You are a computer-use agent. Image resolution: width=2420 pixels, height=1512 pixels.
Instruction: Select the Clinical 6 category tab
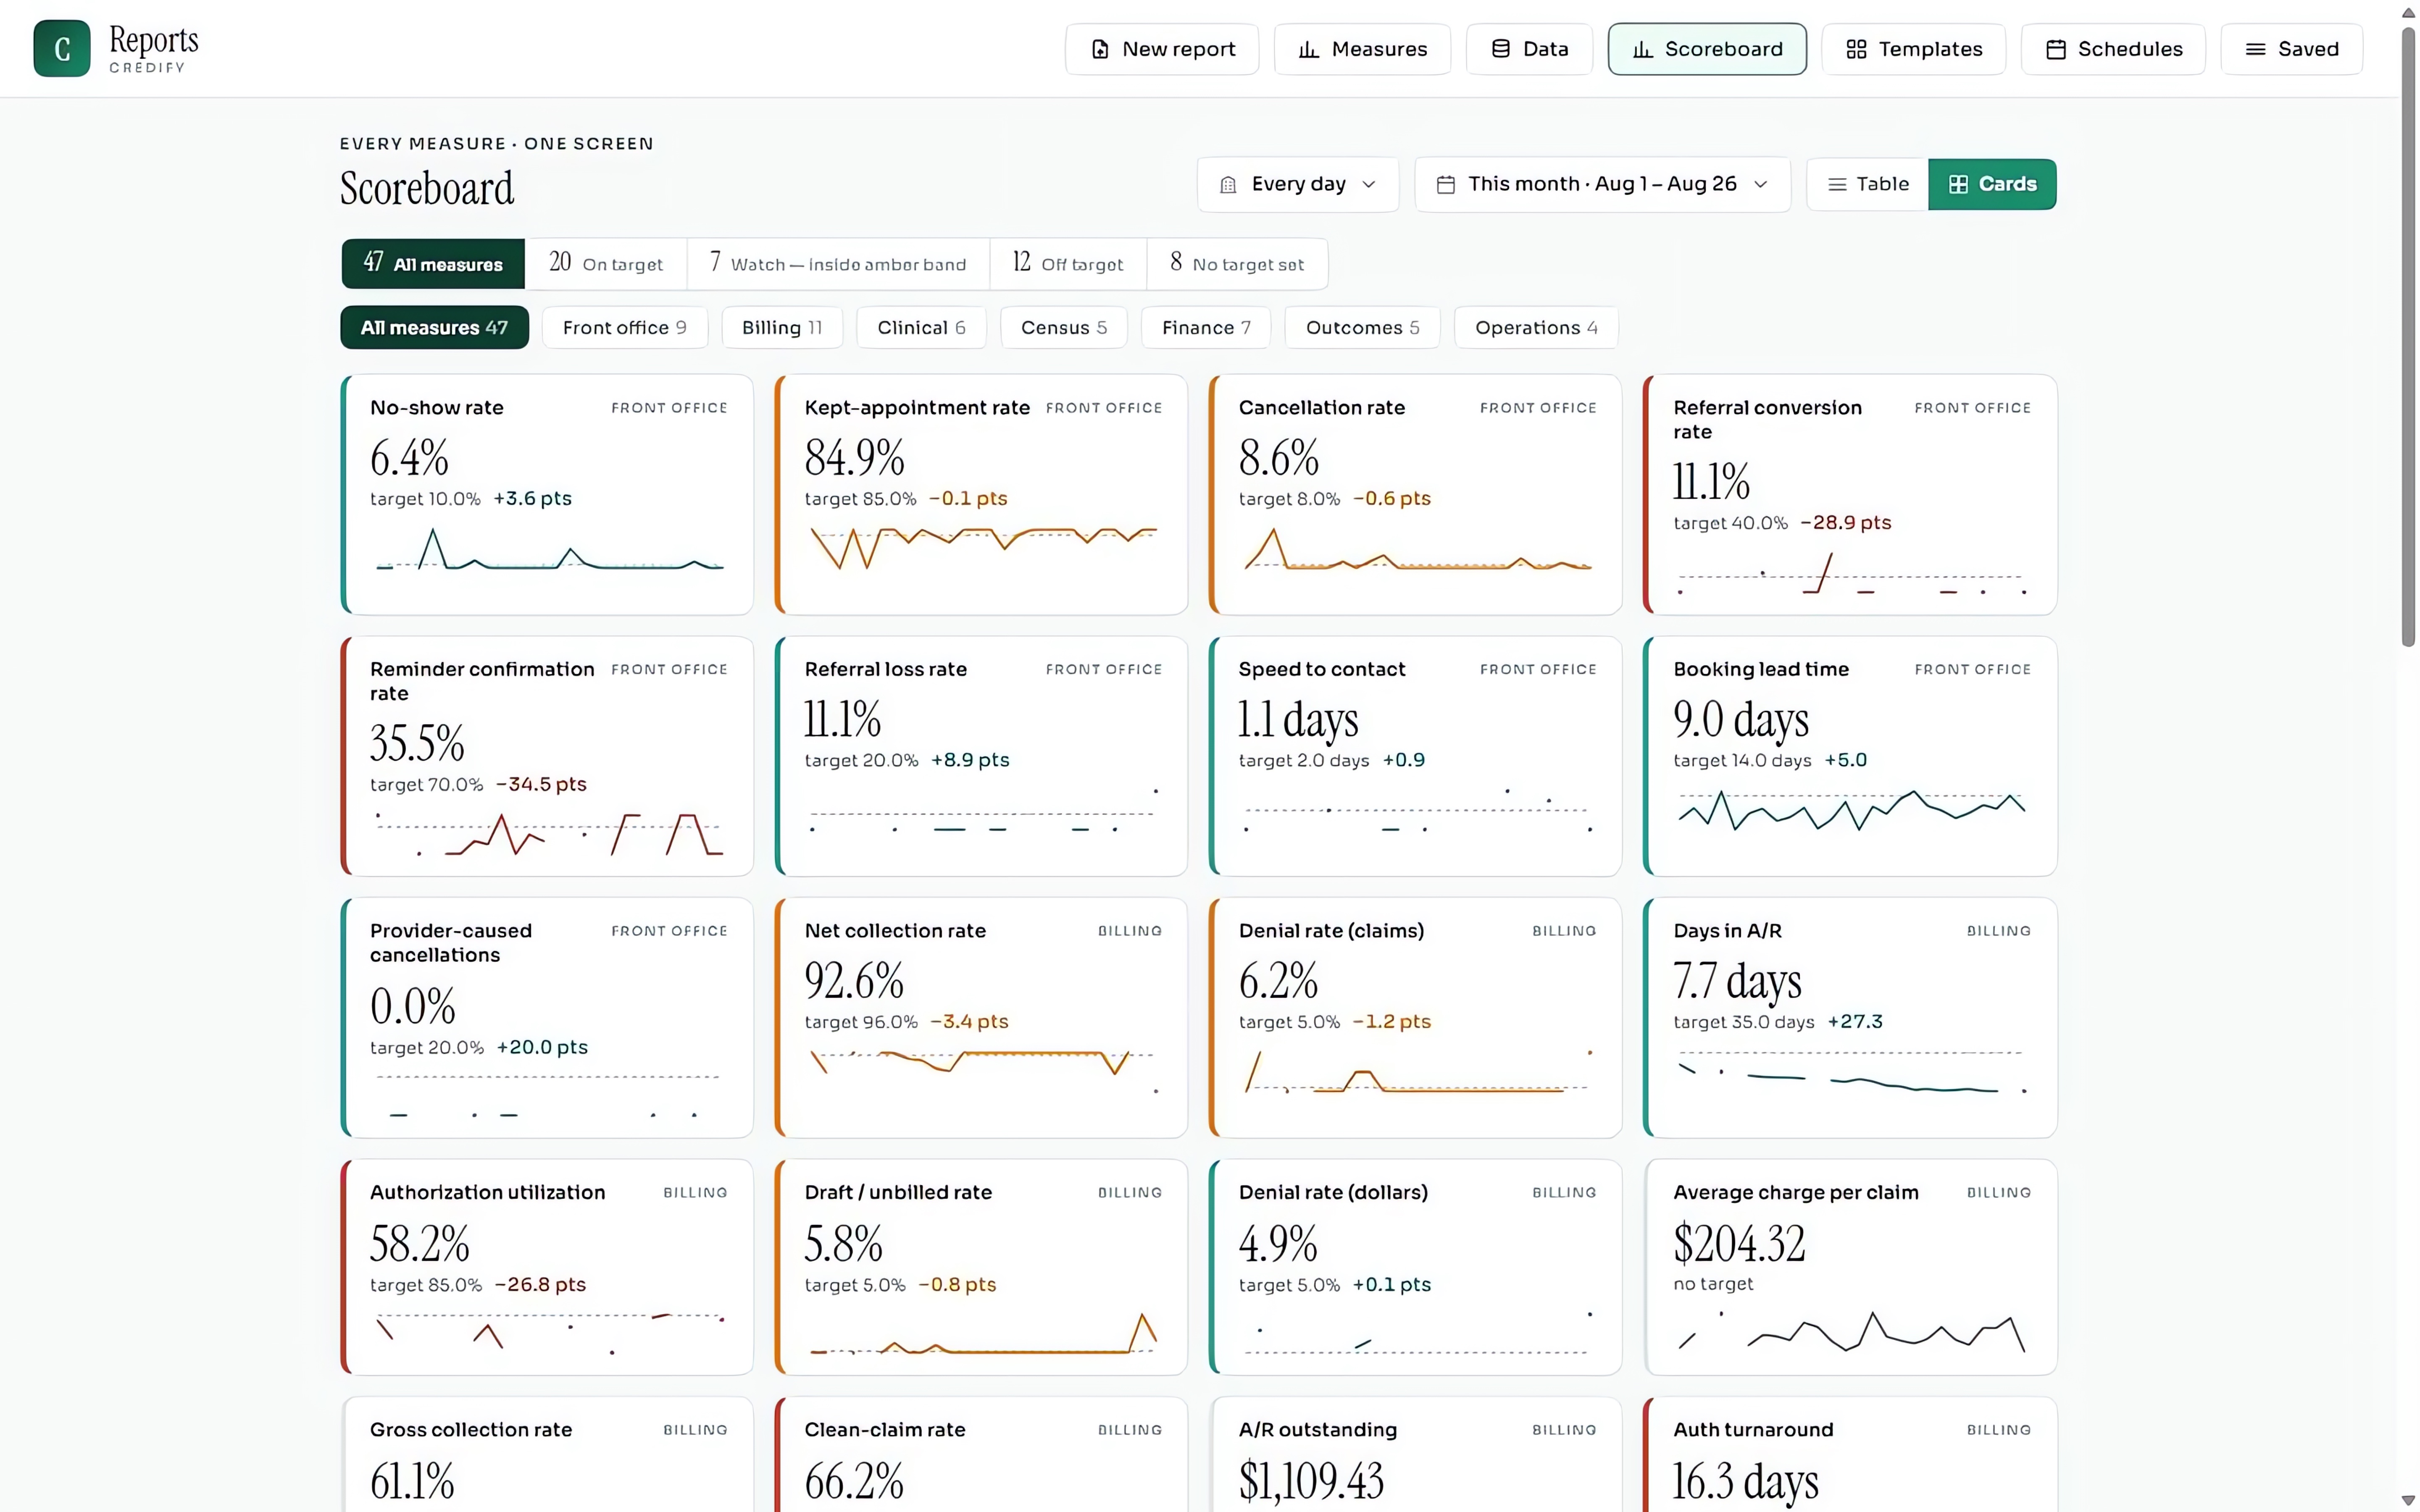[x=921, y=328]
